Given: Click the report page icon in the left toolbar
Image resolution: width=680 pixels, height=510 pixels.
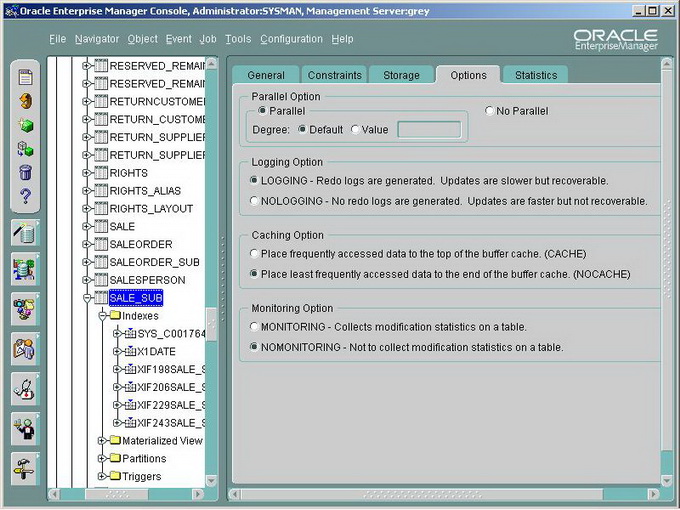Looking at the screenshot, I should (x=25, y=78).
